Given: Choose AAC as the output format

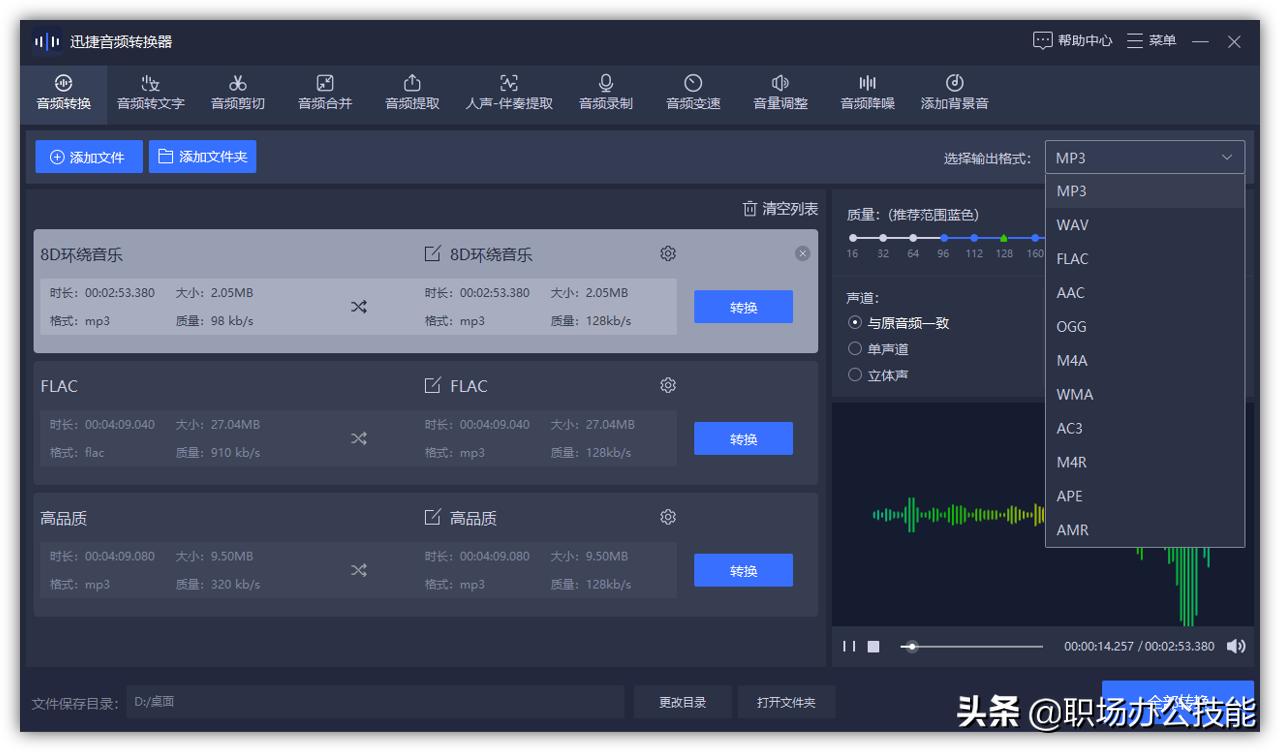Looking at the screenshot, I should 1070,292.
